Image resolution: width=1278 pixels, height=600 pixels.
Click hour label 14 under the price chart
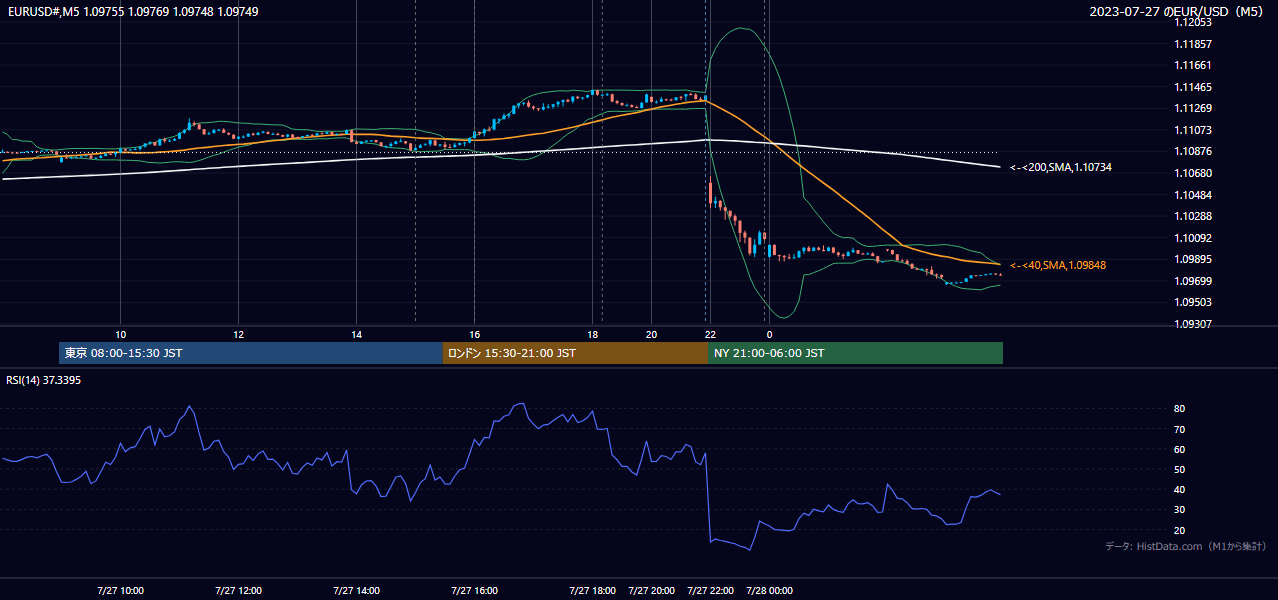click(x=356, y=334)
